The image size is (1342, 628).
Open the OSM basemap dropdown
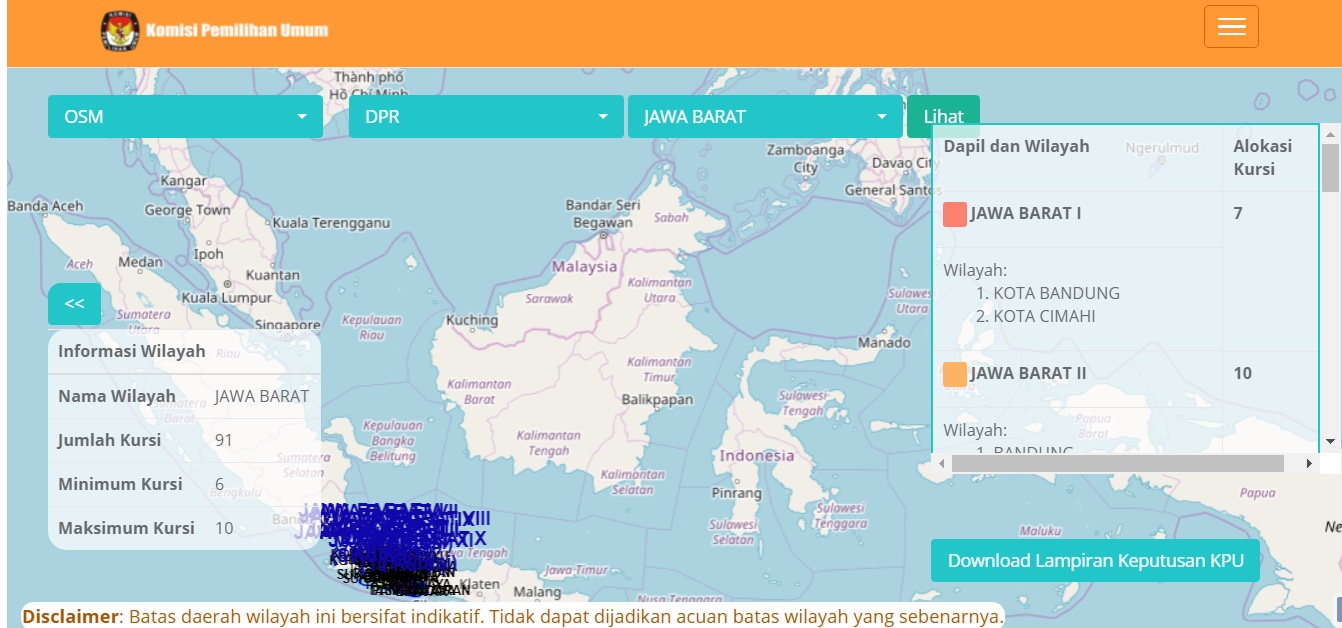tap(185, 117)
